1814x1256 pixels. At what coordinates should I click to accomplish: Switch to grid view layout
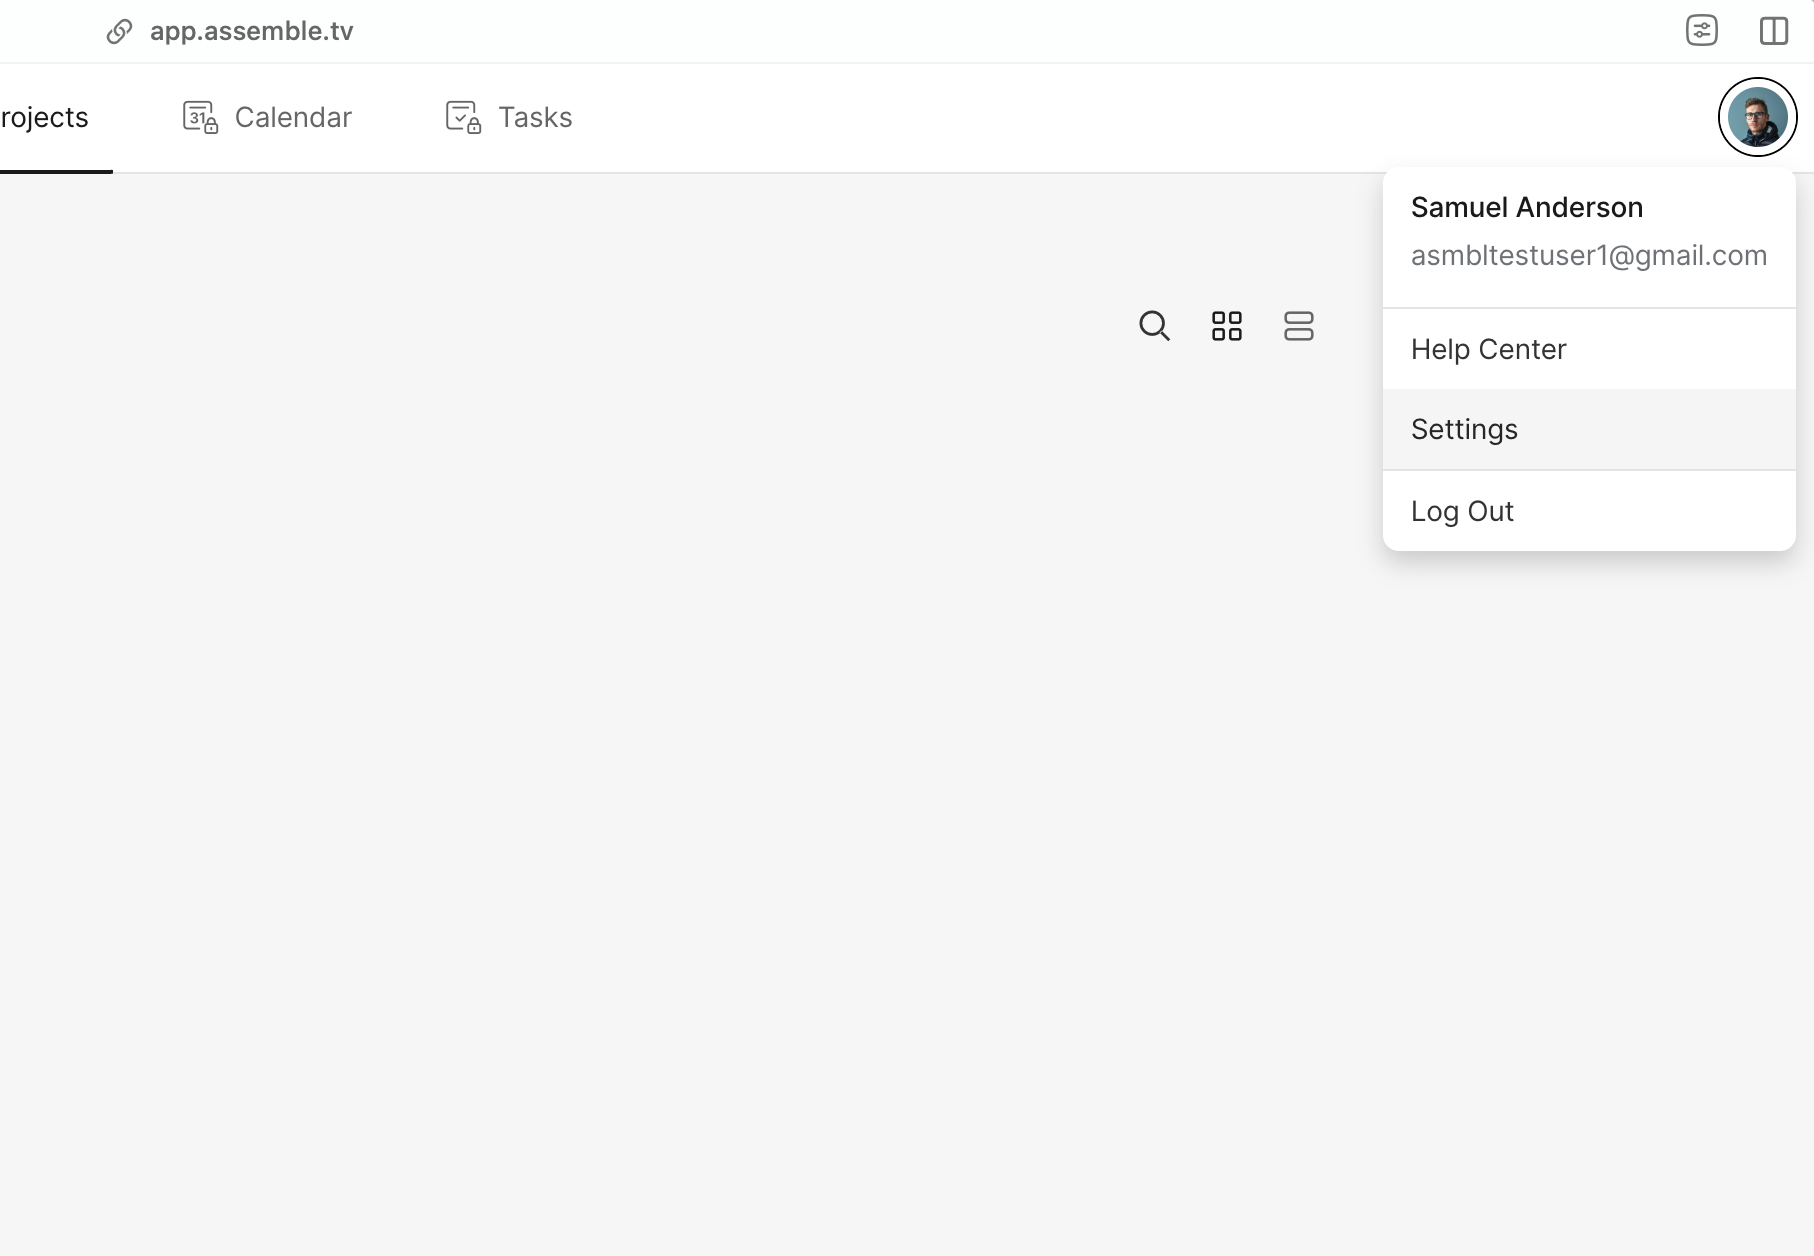coord(1226,326)
